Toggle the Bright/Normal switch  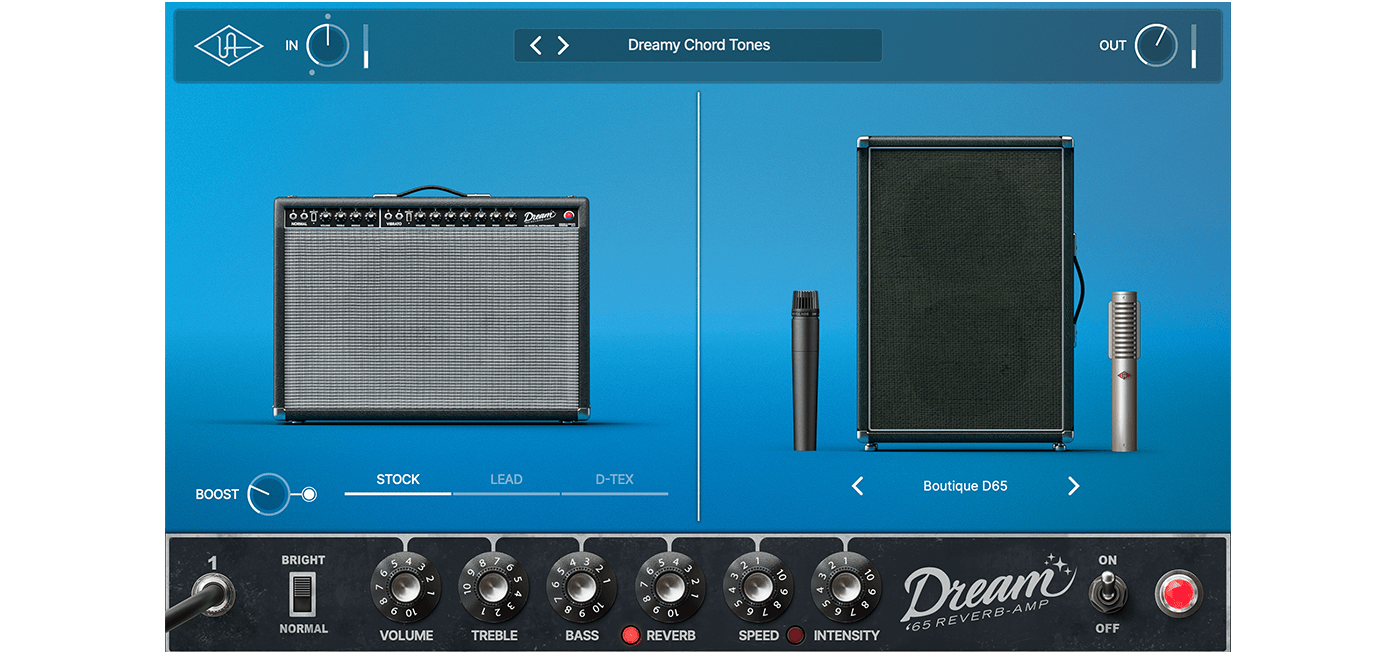[x=302, y=594]
